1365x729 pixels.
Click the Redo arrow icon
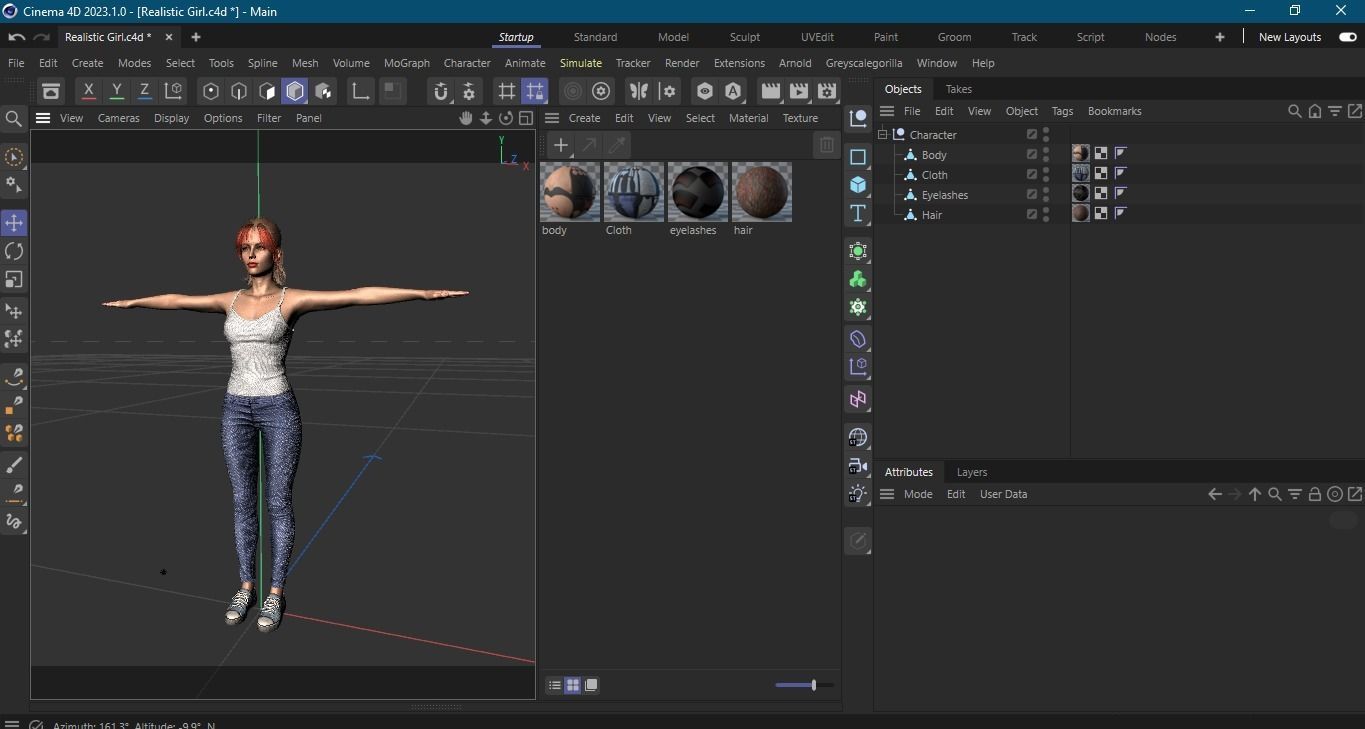tap(41, 37)
